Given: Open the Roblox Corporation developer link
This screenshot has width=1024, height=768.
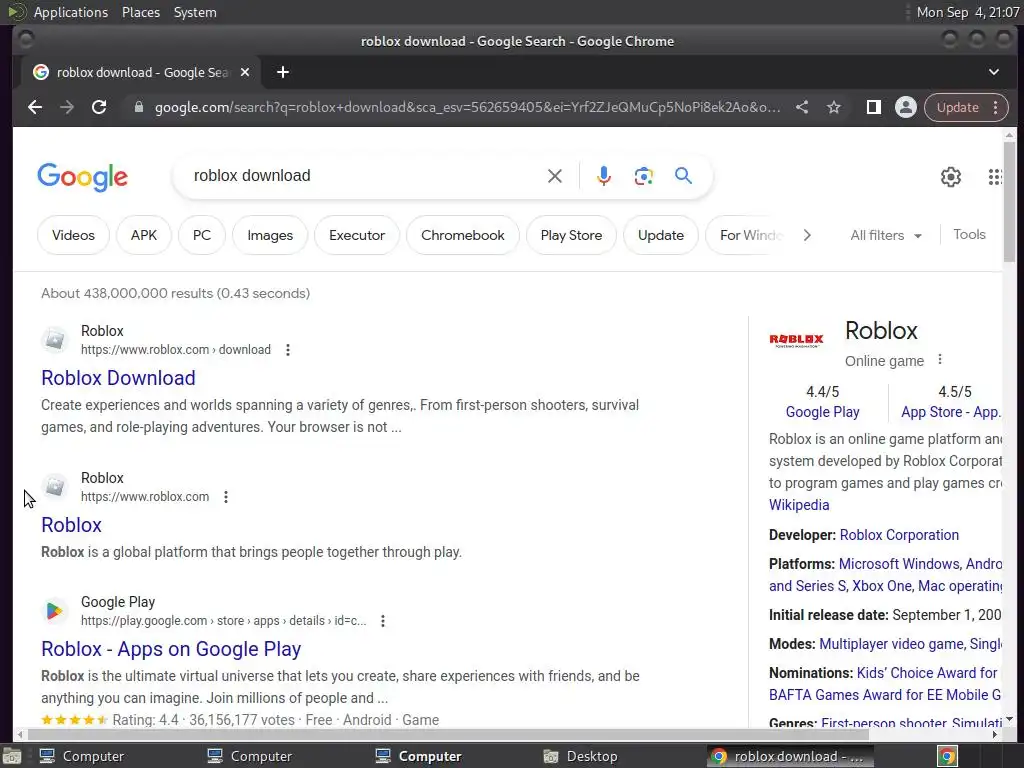Looking at the screenshot, I should pos(899,535).
